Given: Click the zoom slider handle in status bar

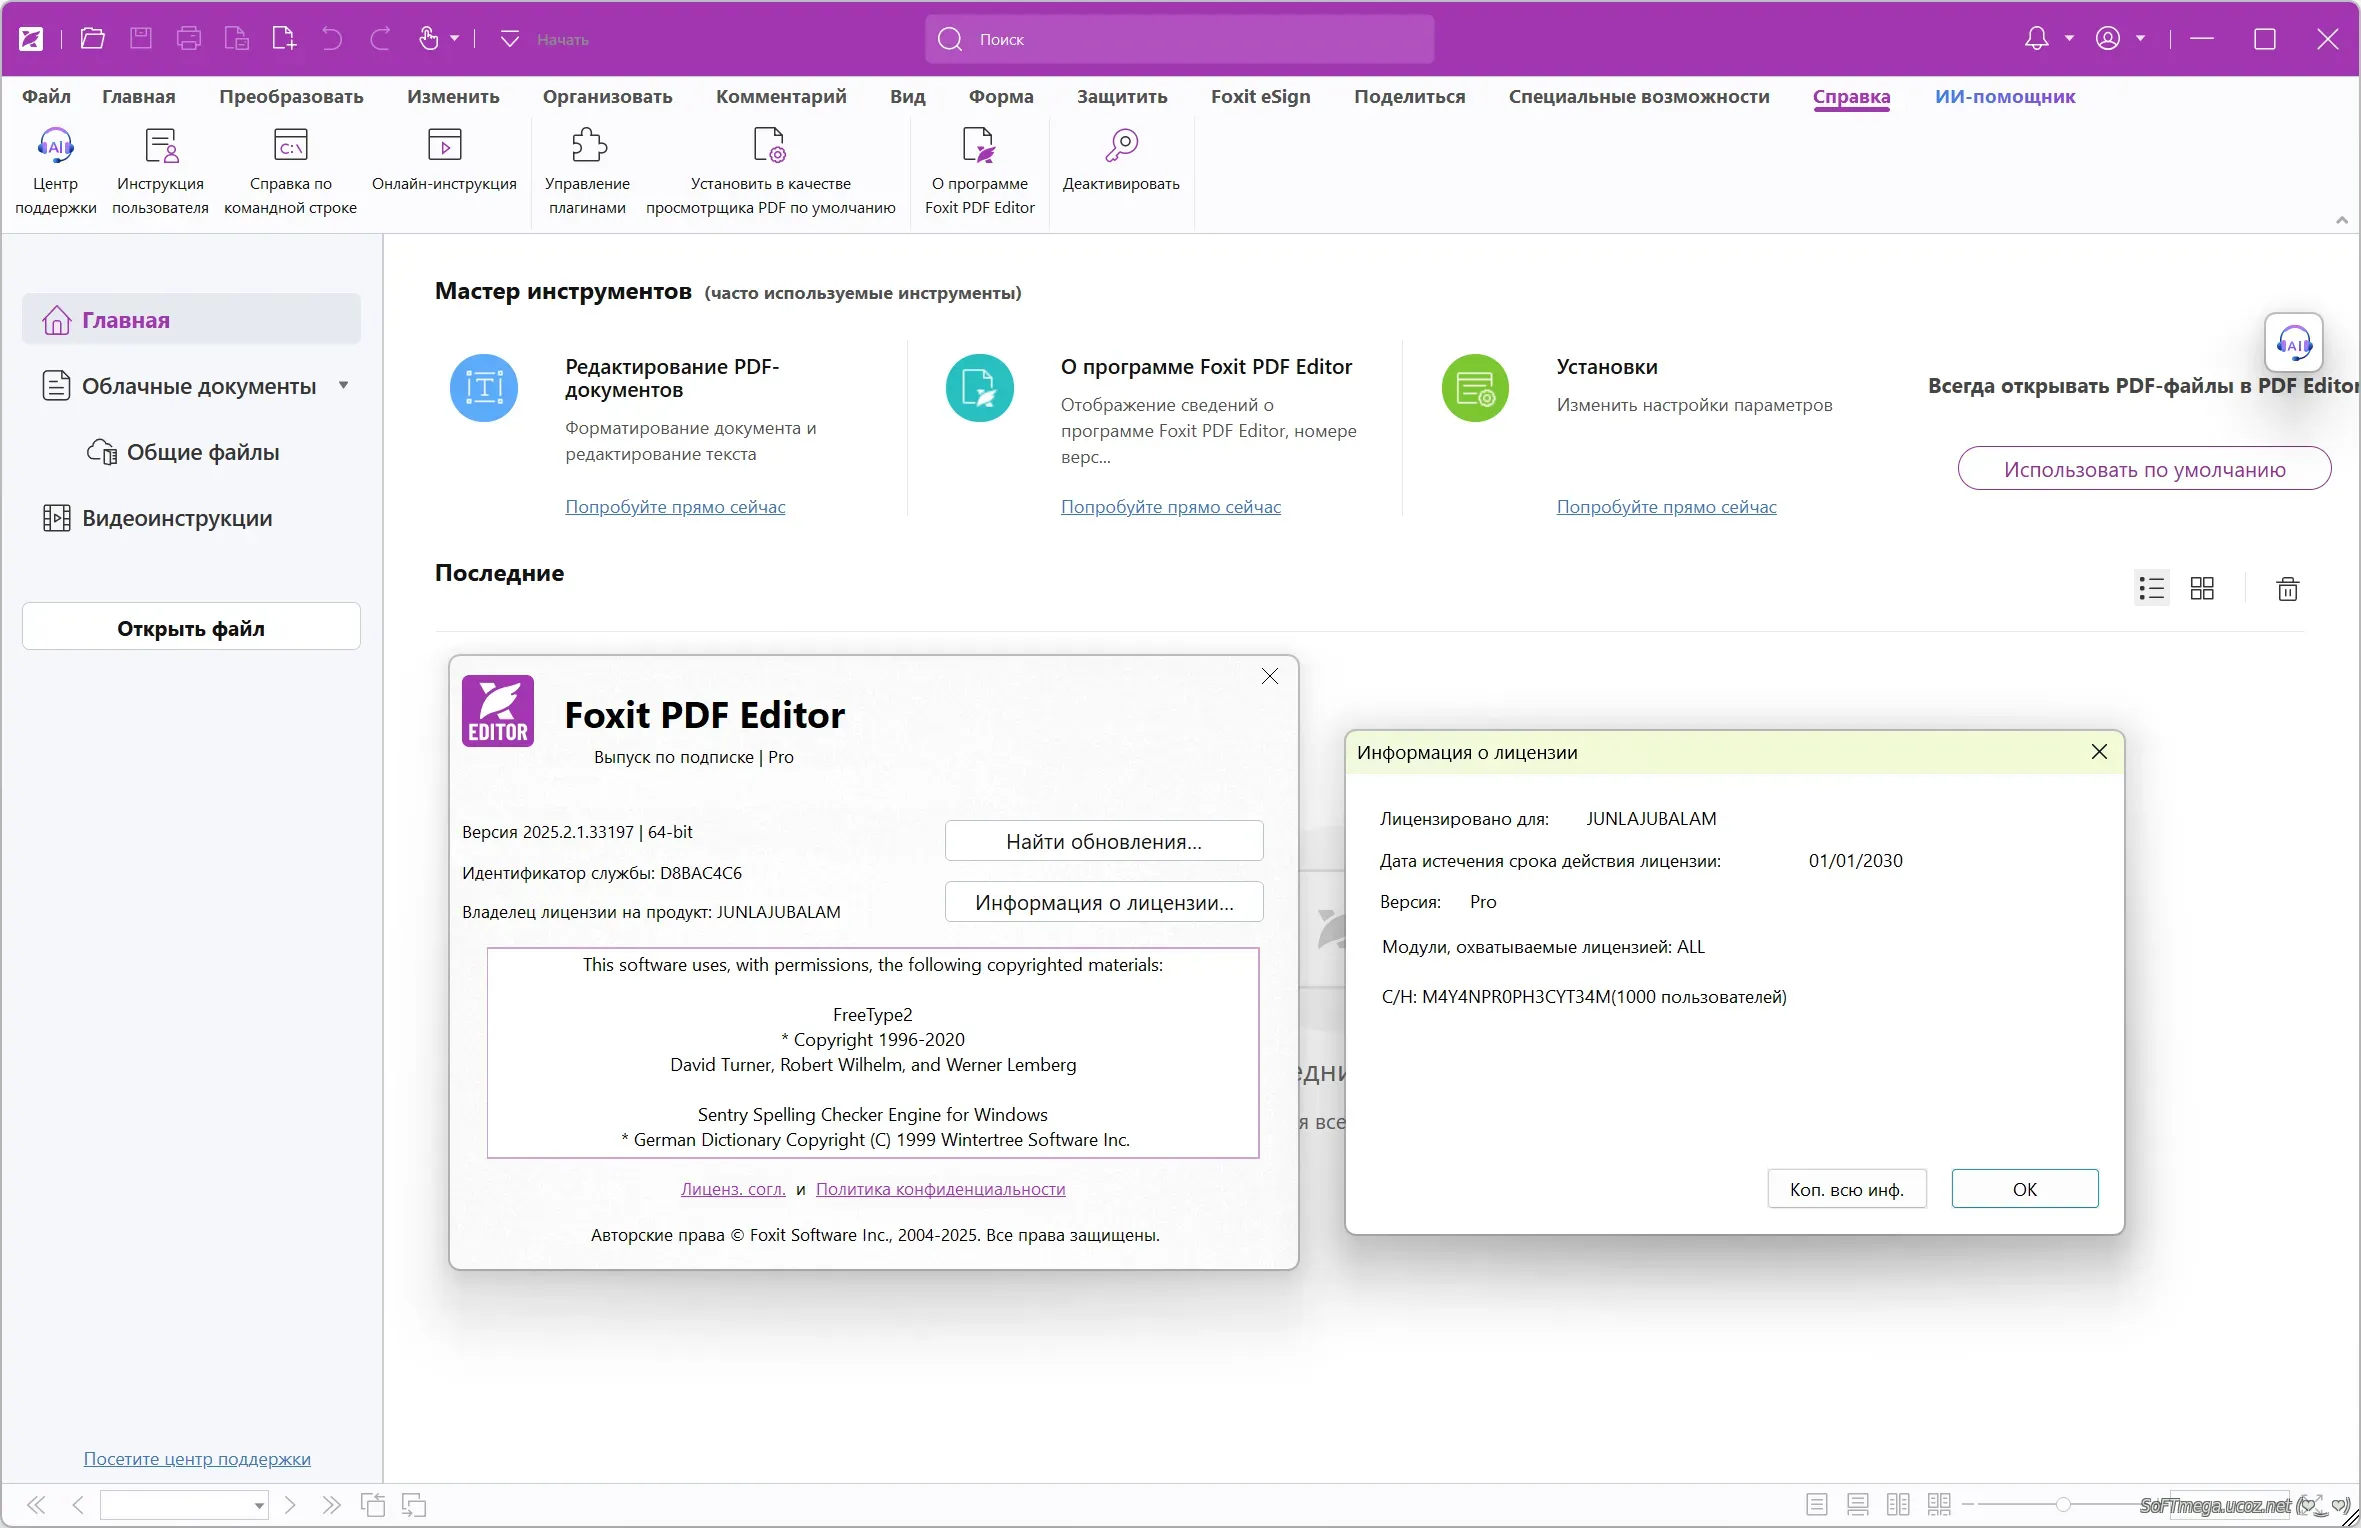Looking at the screenshot, I should 2063,1504.
